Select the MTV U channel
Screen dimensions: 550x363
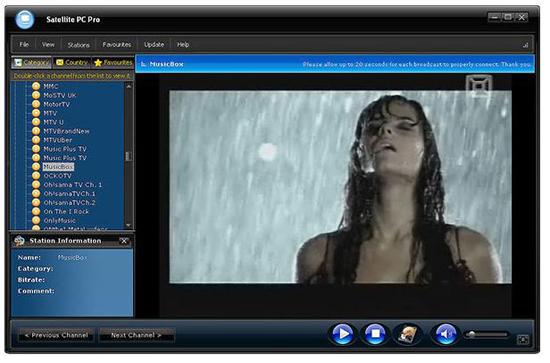54,123
